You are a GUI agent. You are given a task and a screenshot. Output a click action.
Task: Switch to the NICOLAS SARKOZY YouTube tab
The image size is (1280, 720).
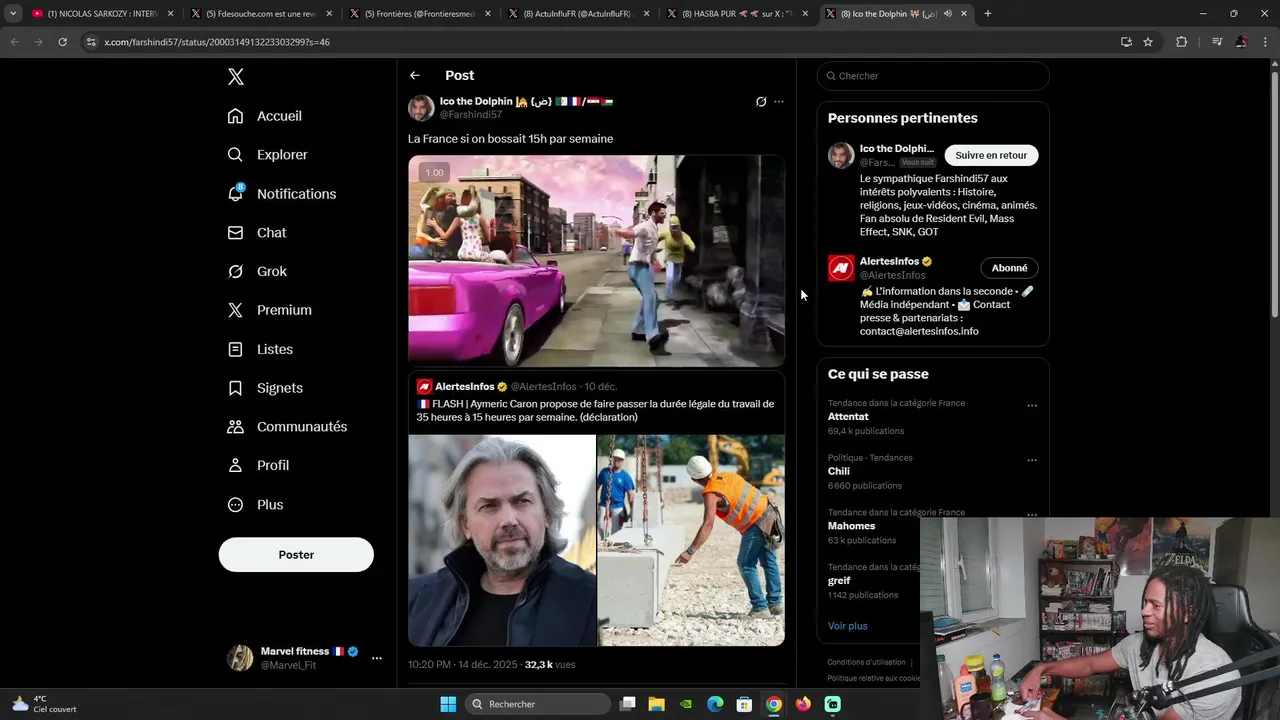click(x=103, y=14)
